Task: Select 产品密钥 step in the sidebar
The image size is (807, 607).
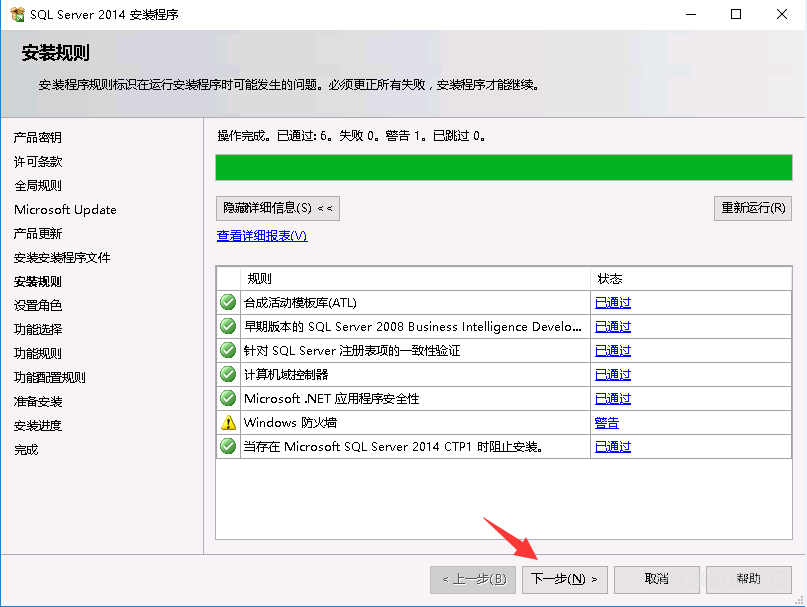Action: click(x=38, y=137)
